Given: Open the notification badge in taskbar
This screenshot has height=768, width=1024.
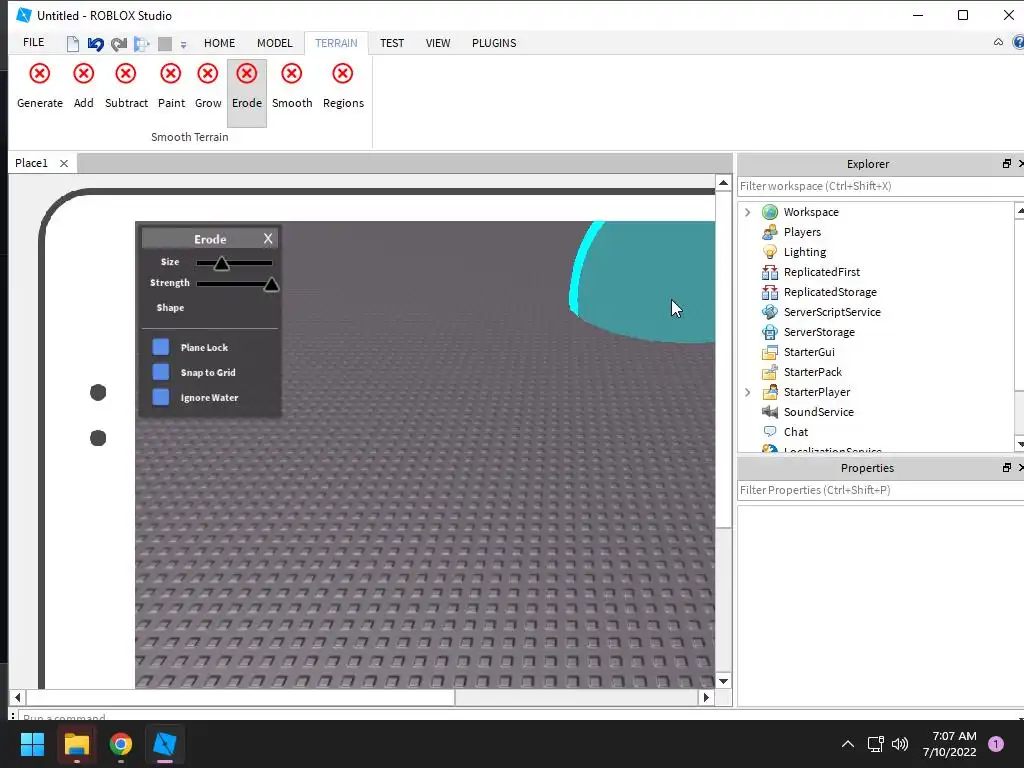Looking at the screenshot, I should (x=996, y=744).
